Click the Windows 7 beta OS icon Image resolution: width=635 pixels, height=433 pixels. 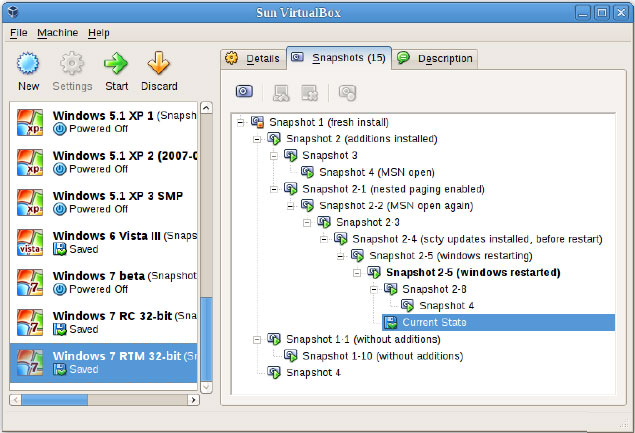pyautogui.click(x=30, y=283)
